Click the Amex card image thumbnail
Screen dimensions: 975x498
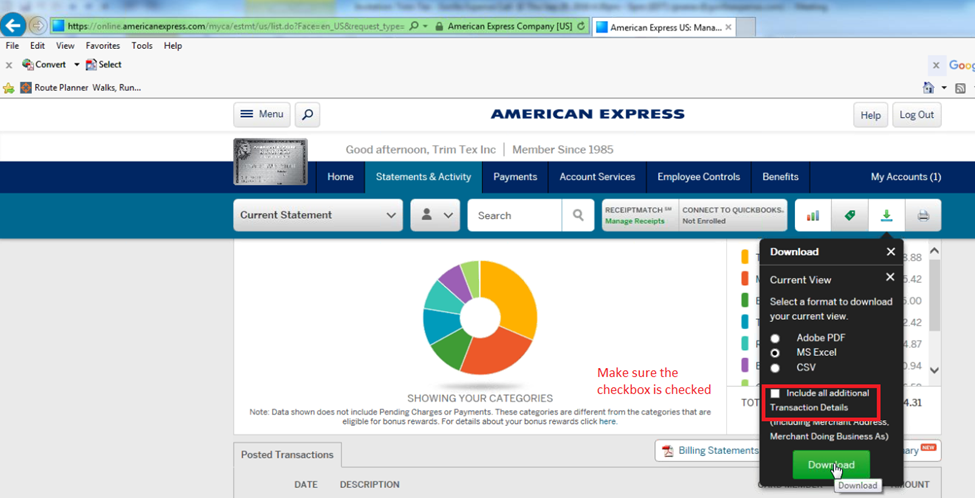270,162
